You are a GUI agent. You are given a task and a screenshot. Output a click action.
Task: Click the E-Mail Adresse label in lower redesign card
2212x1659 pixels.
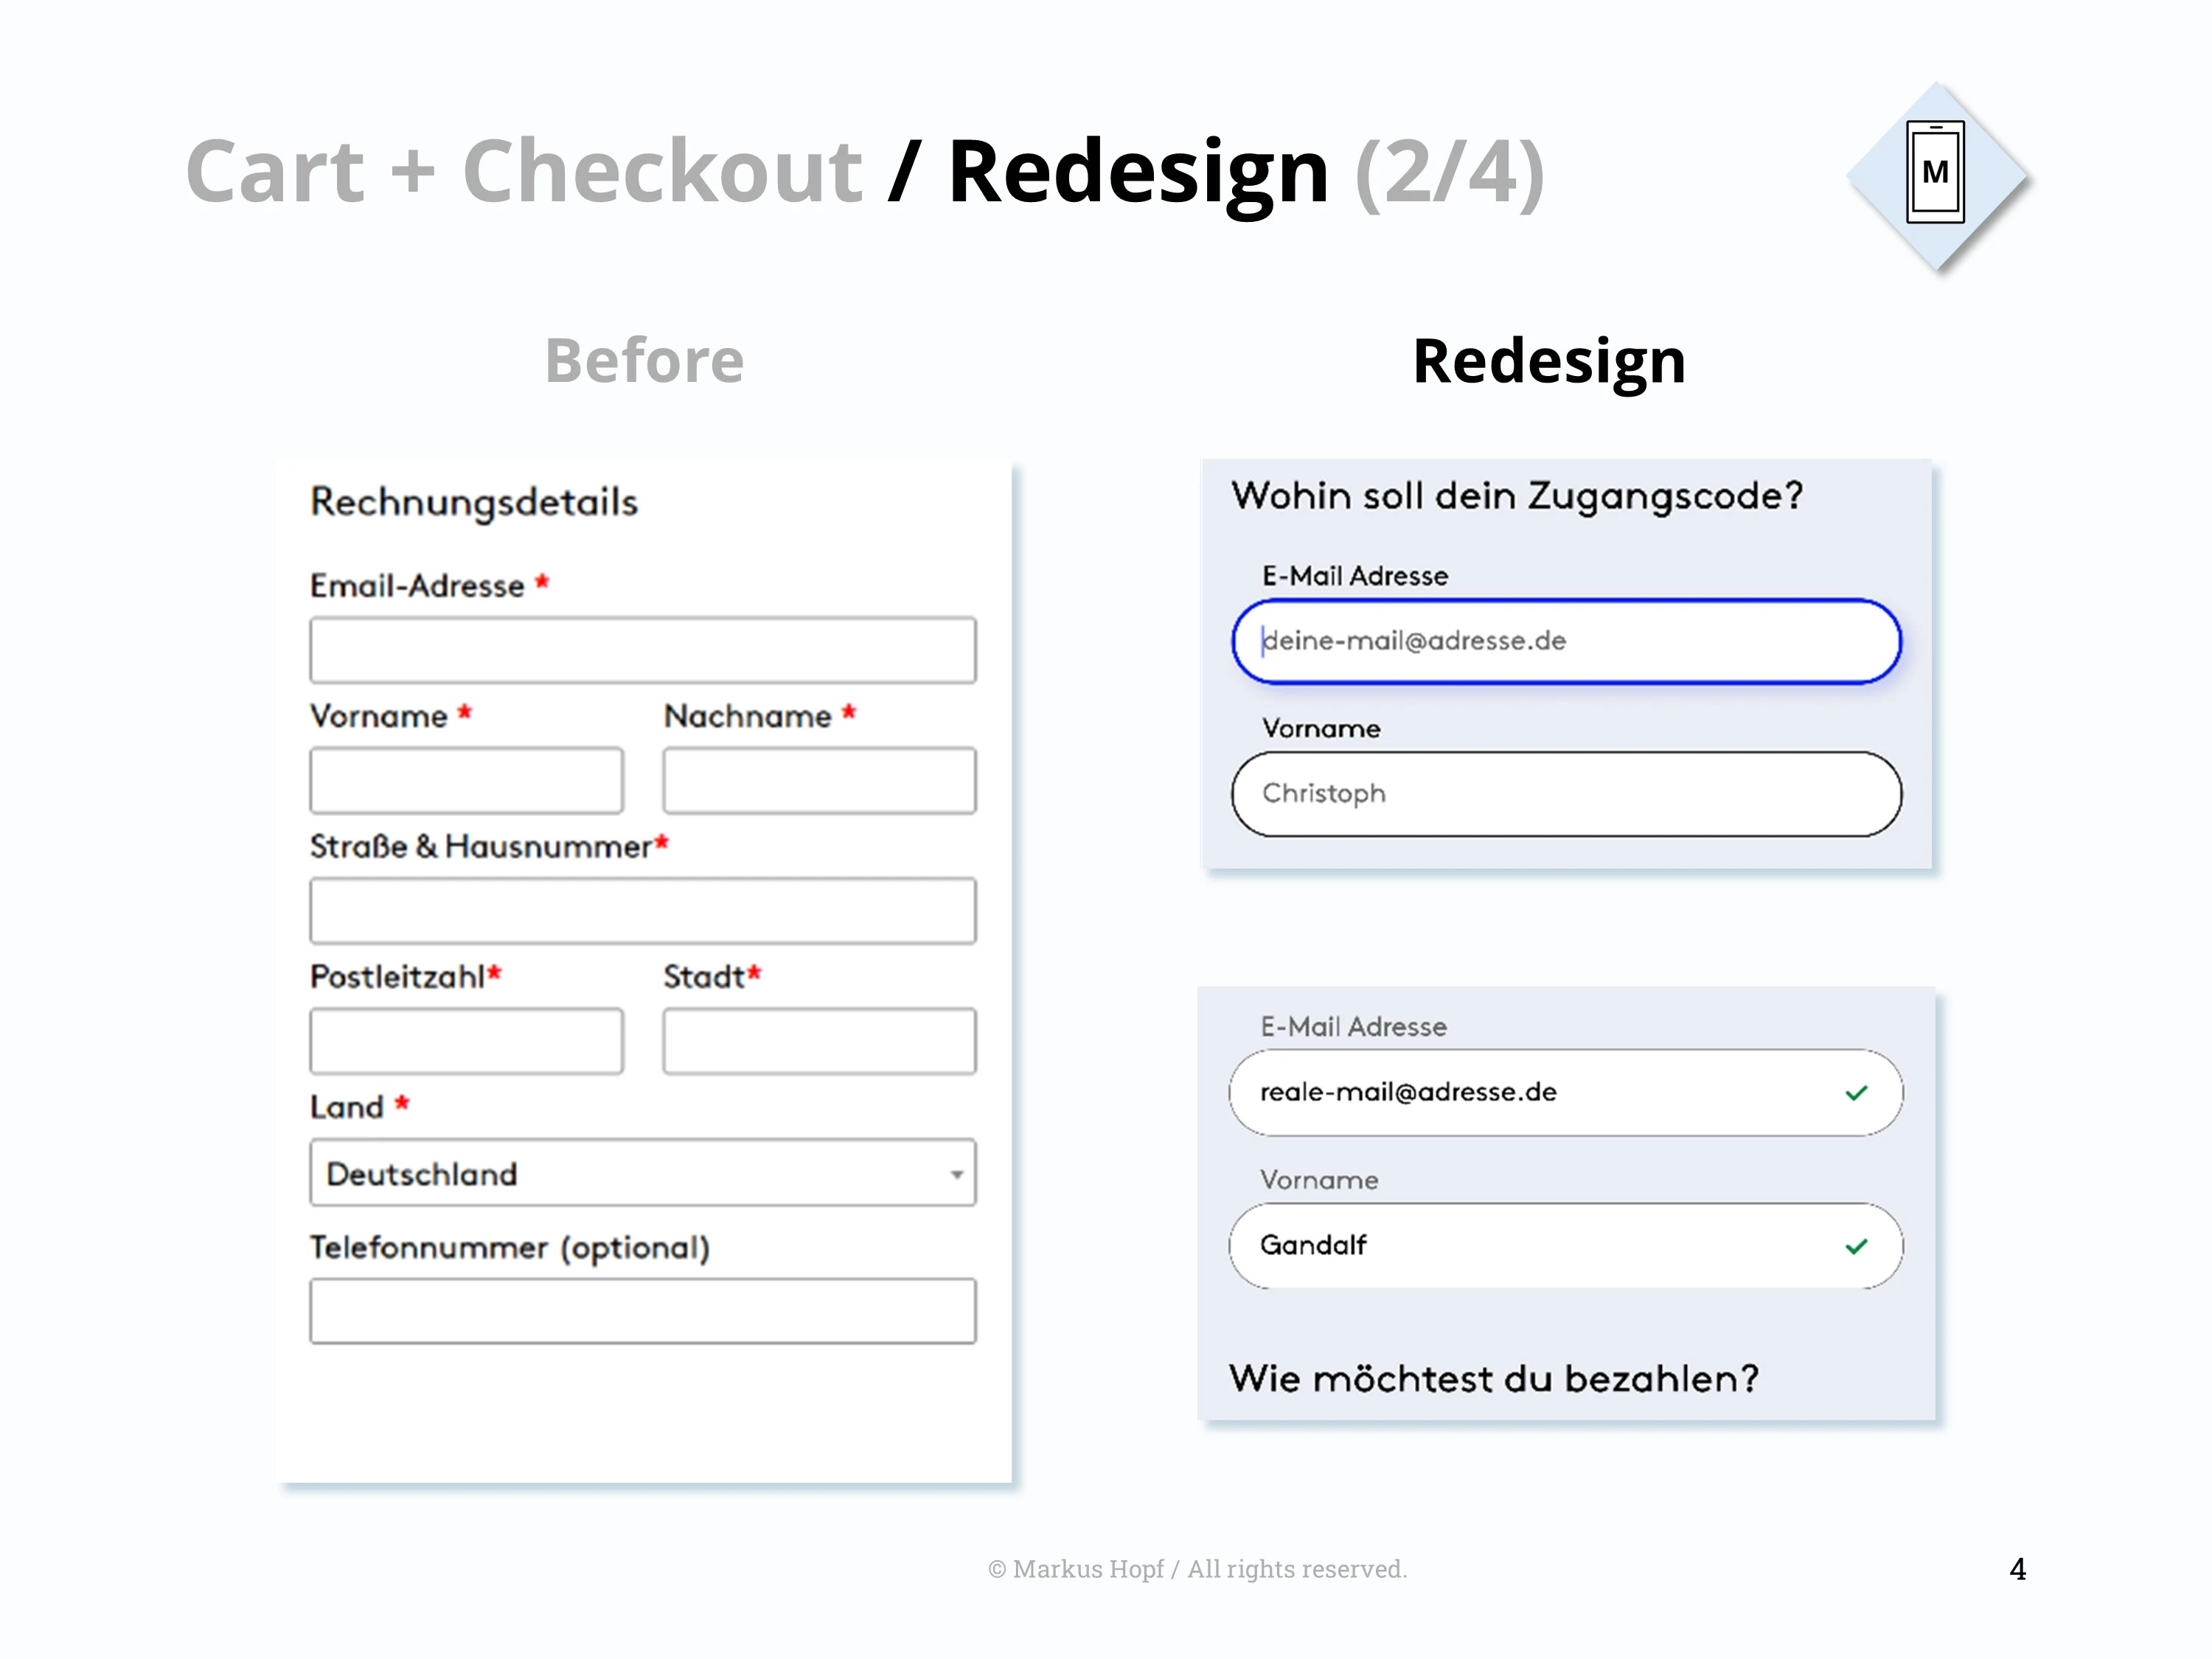point(1354,1027)
